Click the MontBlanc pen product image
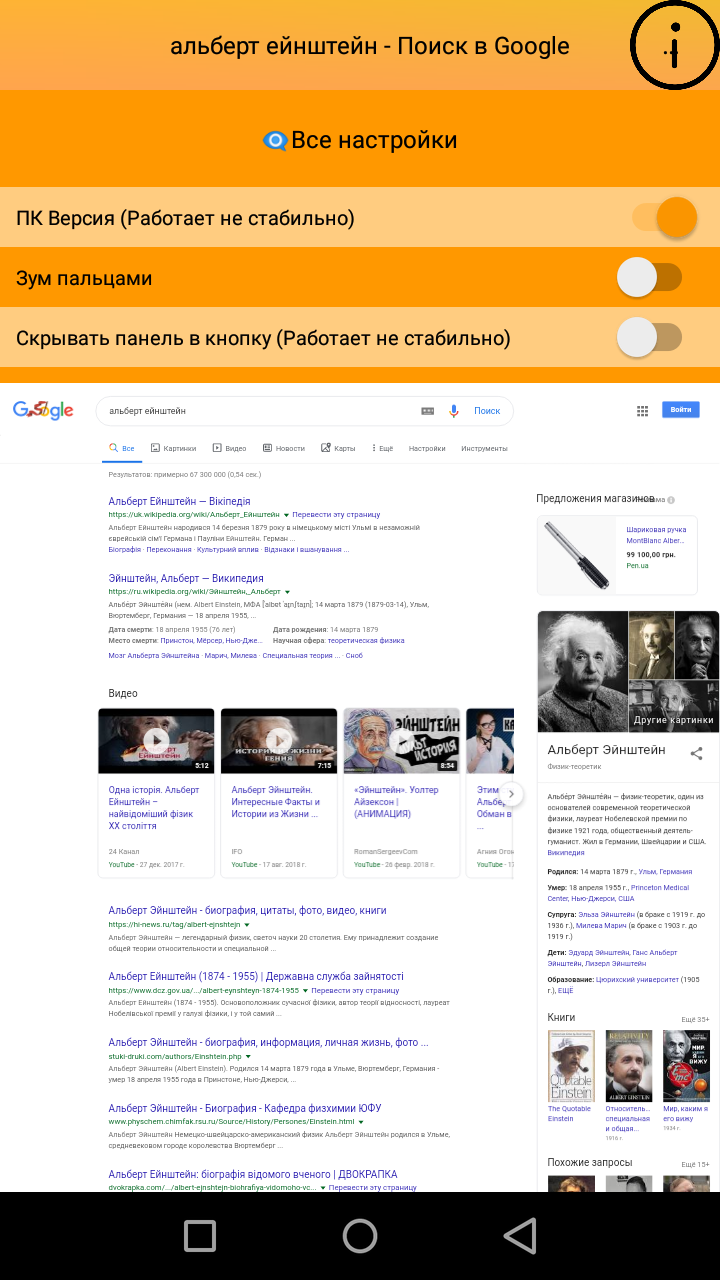This screenshot has height=1280, width=720. point(577,555)
